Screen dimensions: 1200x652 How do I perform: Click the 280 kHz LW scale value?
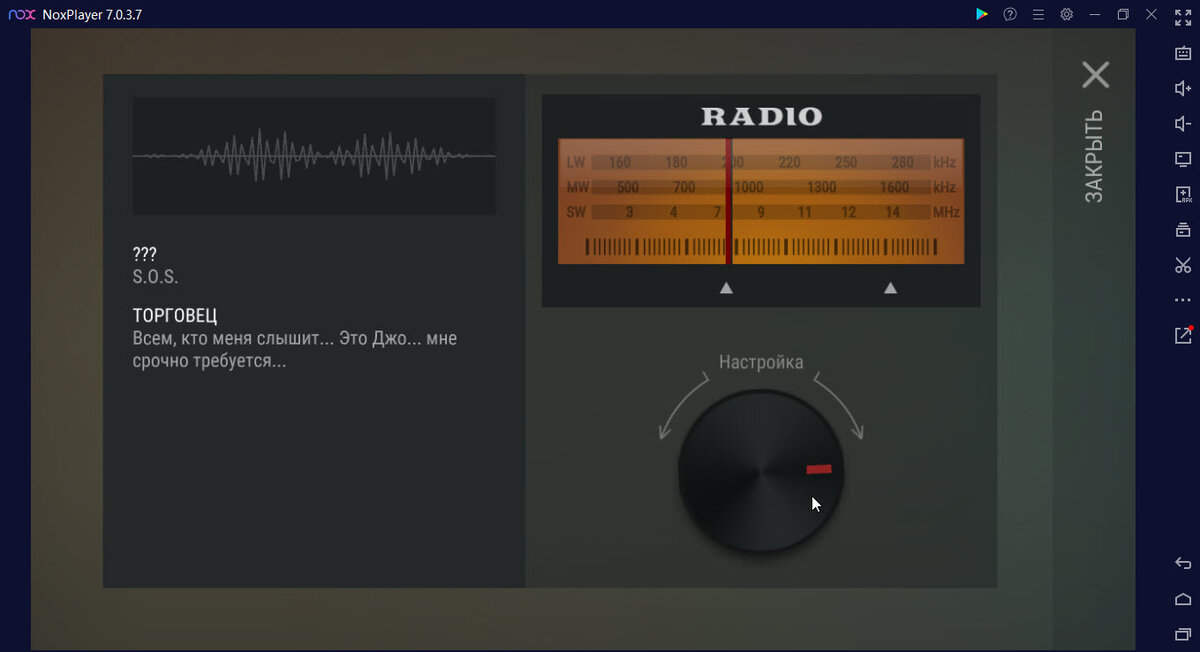tap(902, 162)
